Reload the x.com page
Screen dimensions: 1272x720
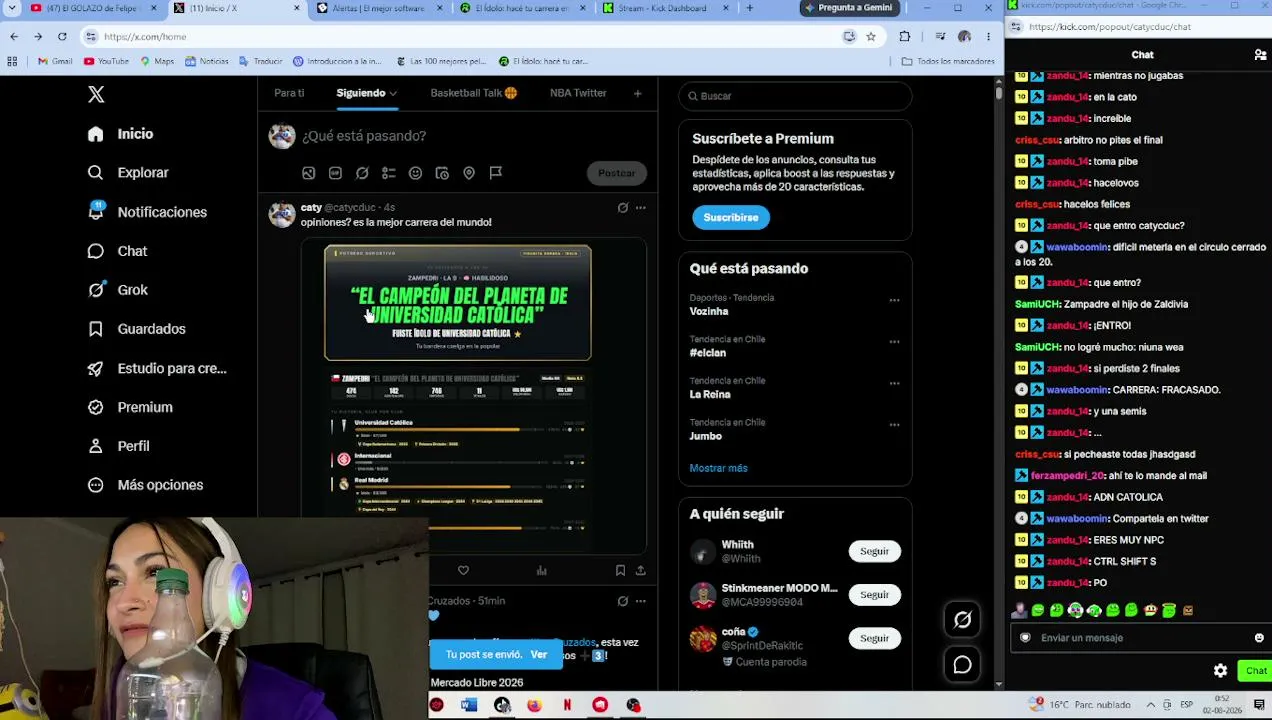tap(62, 37)
